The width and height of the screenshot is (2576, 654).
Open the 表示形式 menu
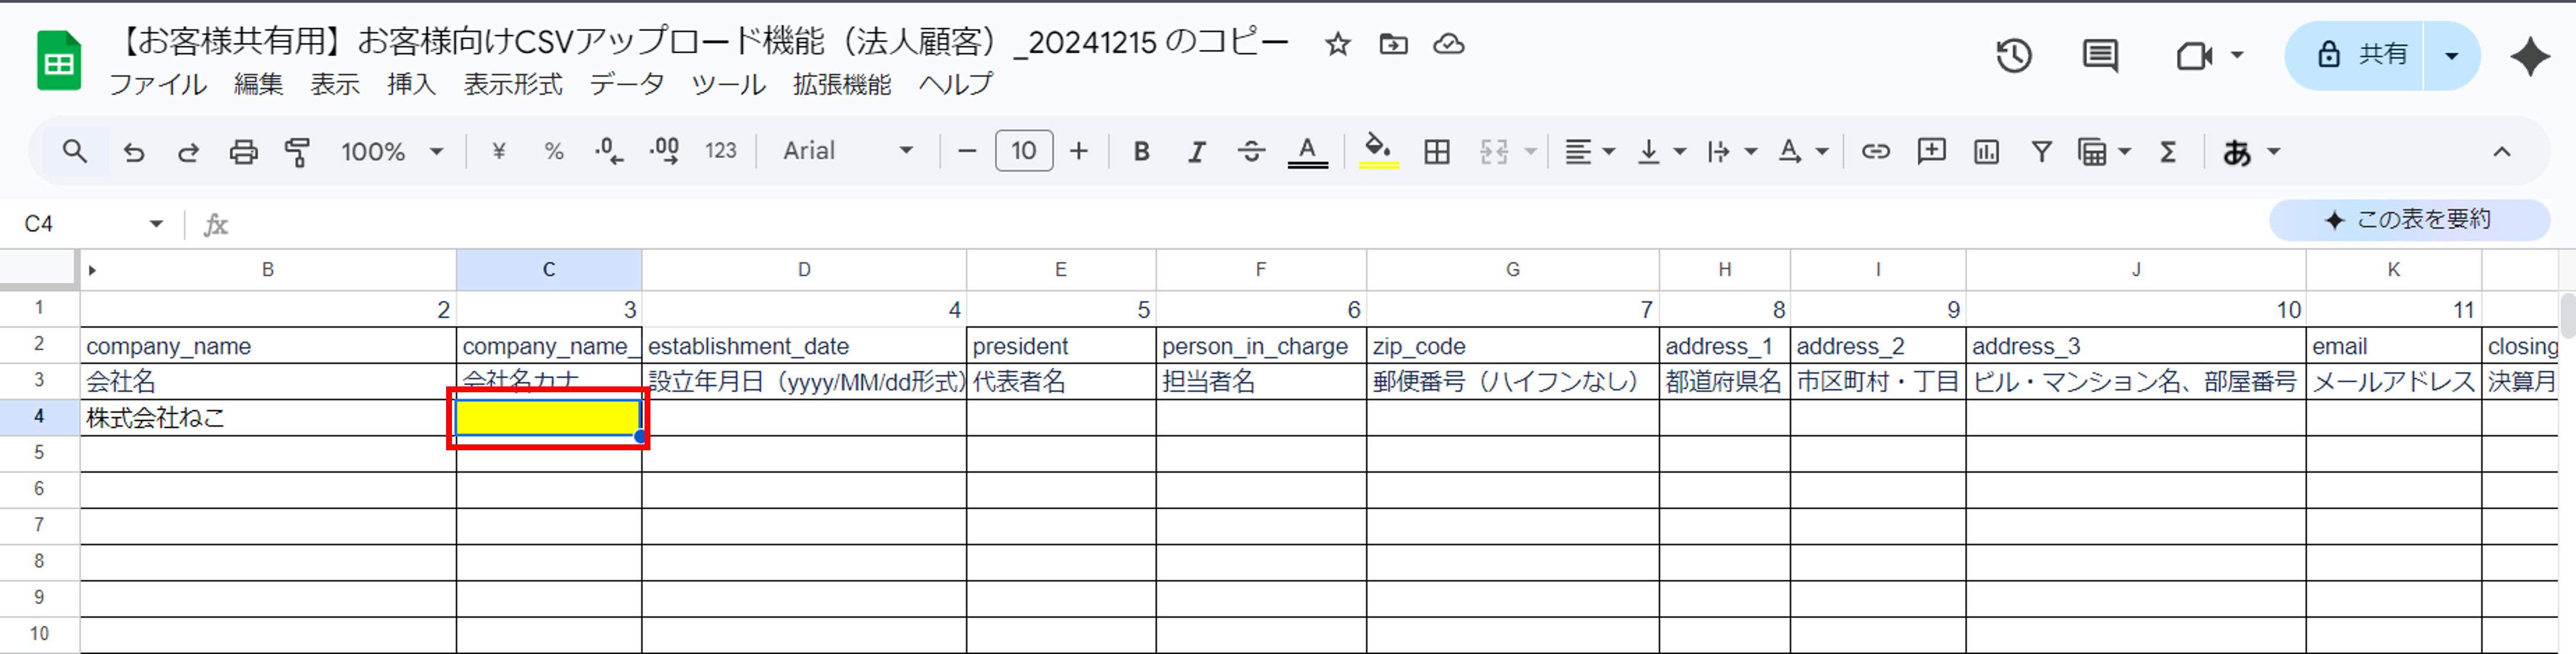click(x=512, y=85)
